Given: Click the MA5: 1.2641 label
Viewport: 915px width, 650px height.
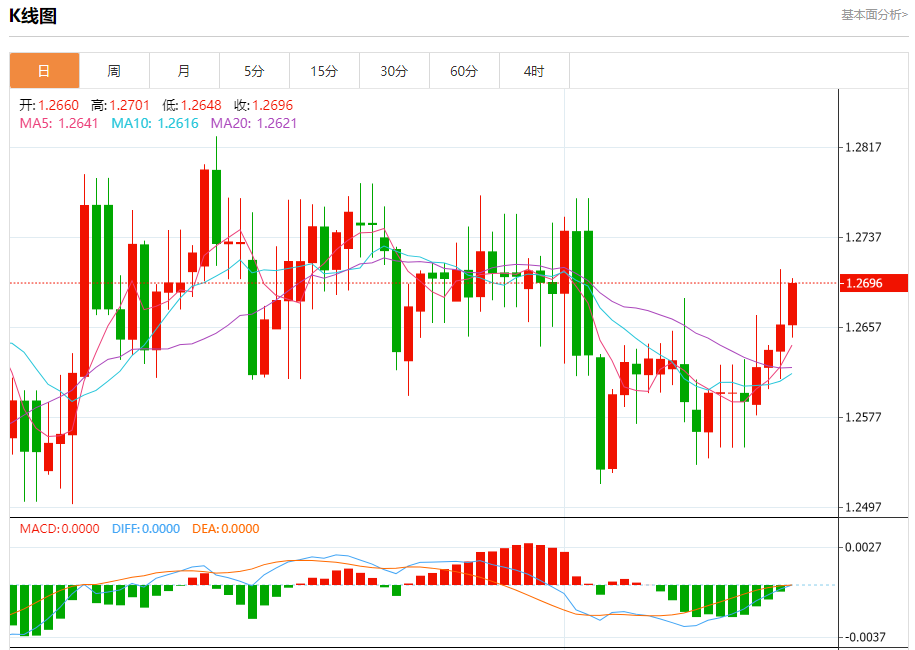Looking at the screenshot, I should (x=59, y=124).
